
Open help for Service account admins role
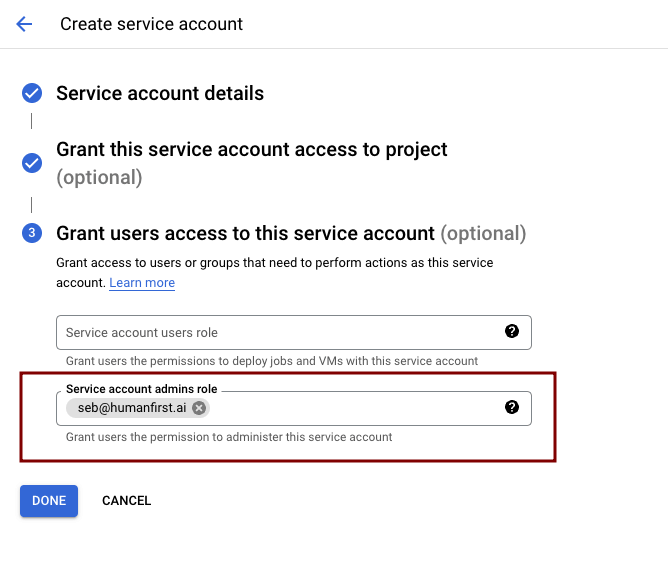512,407
